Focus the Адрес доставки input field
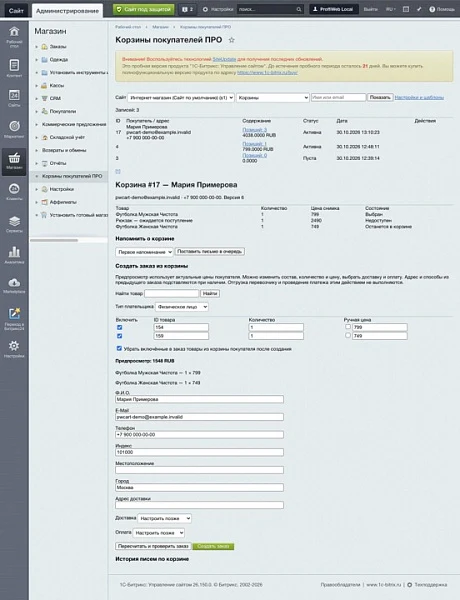460x600 pixels. (199, 505)
